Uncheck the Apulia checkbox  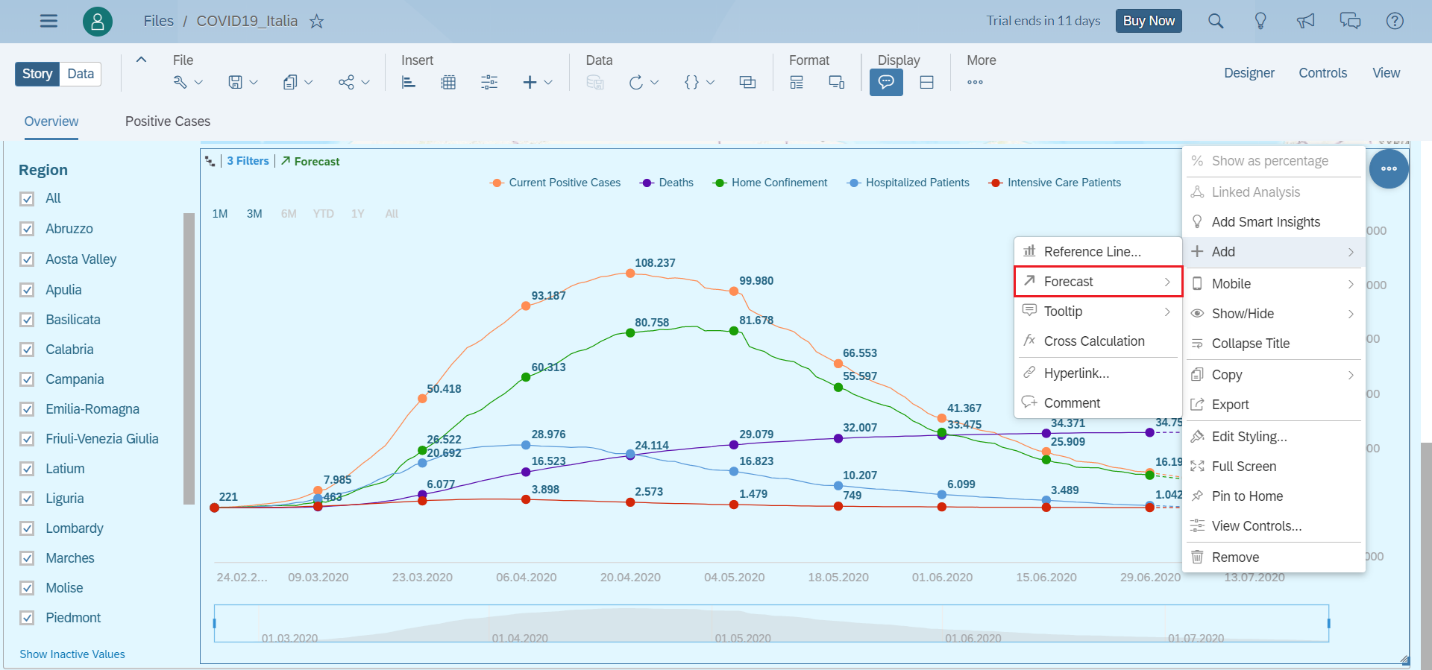[27, 289]
